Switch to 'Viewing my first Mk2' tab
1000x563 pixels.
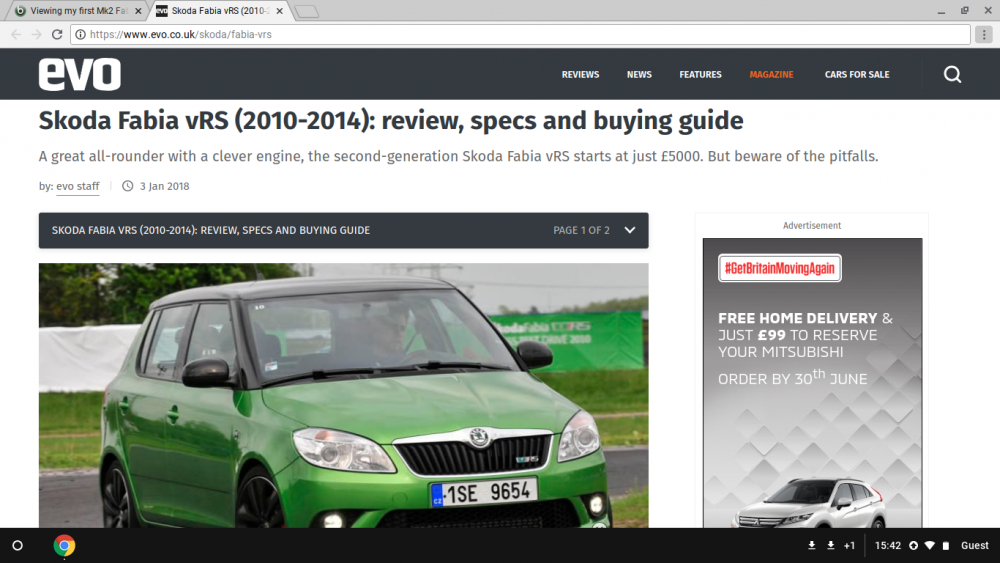click(x=75, y=11)
